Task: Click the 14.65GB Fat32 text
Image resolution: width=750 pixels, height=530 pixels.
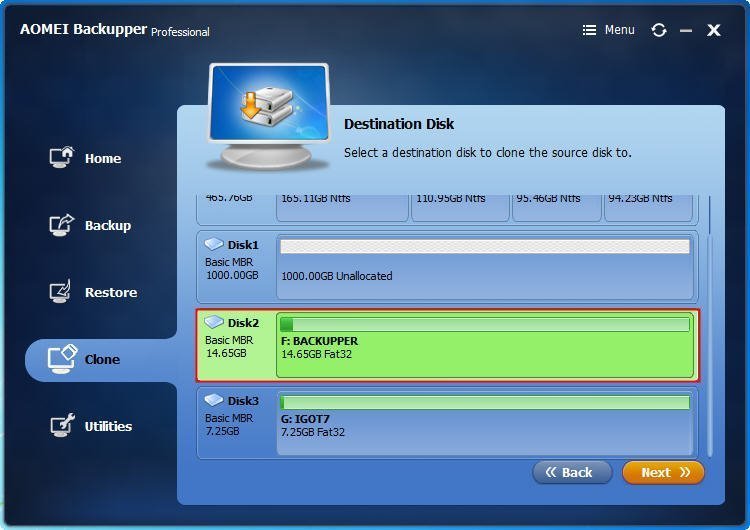Action: (x=317, y=354)
